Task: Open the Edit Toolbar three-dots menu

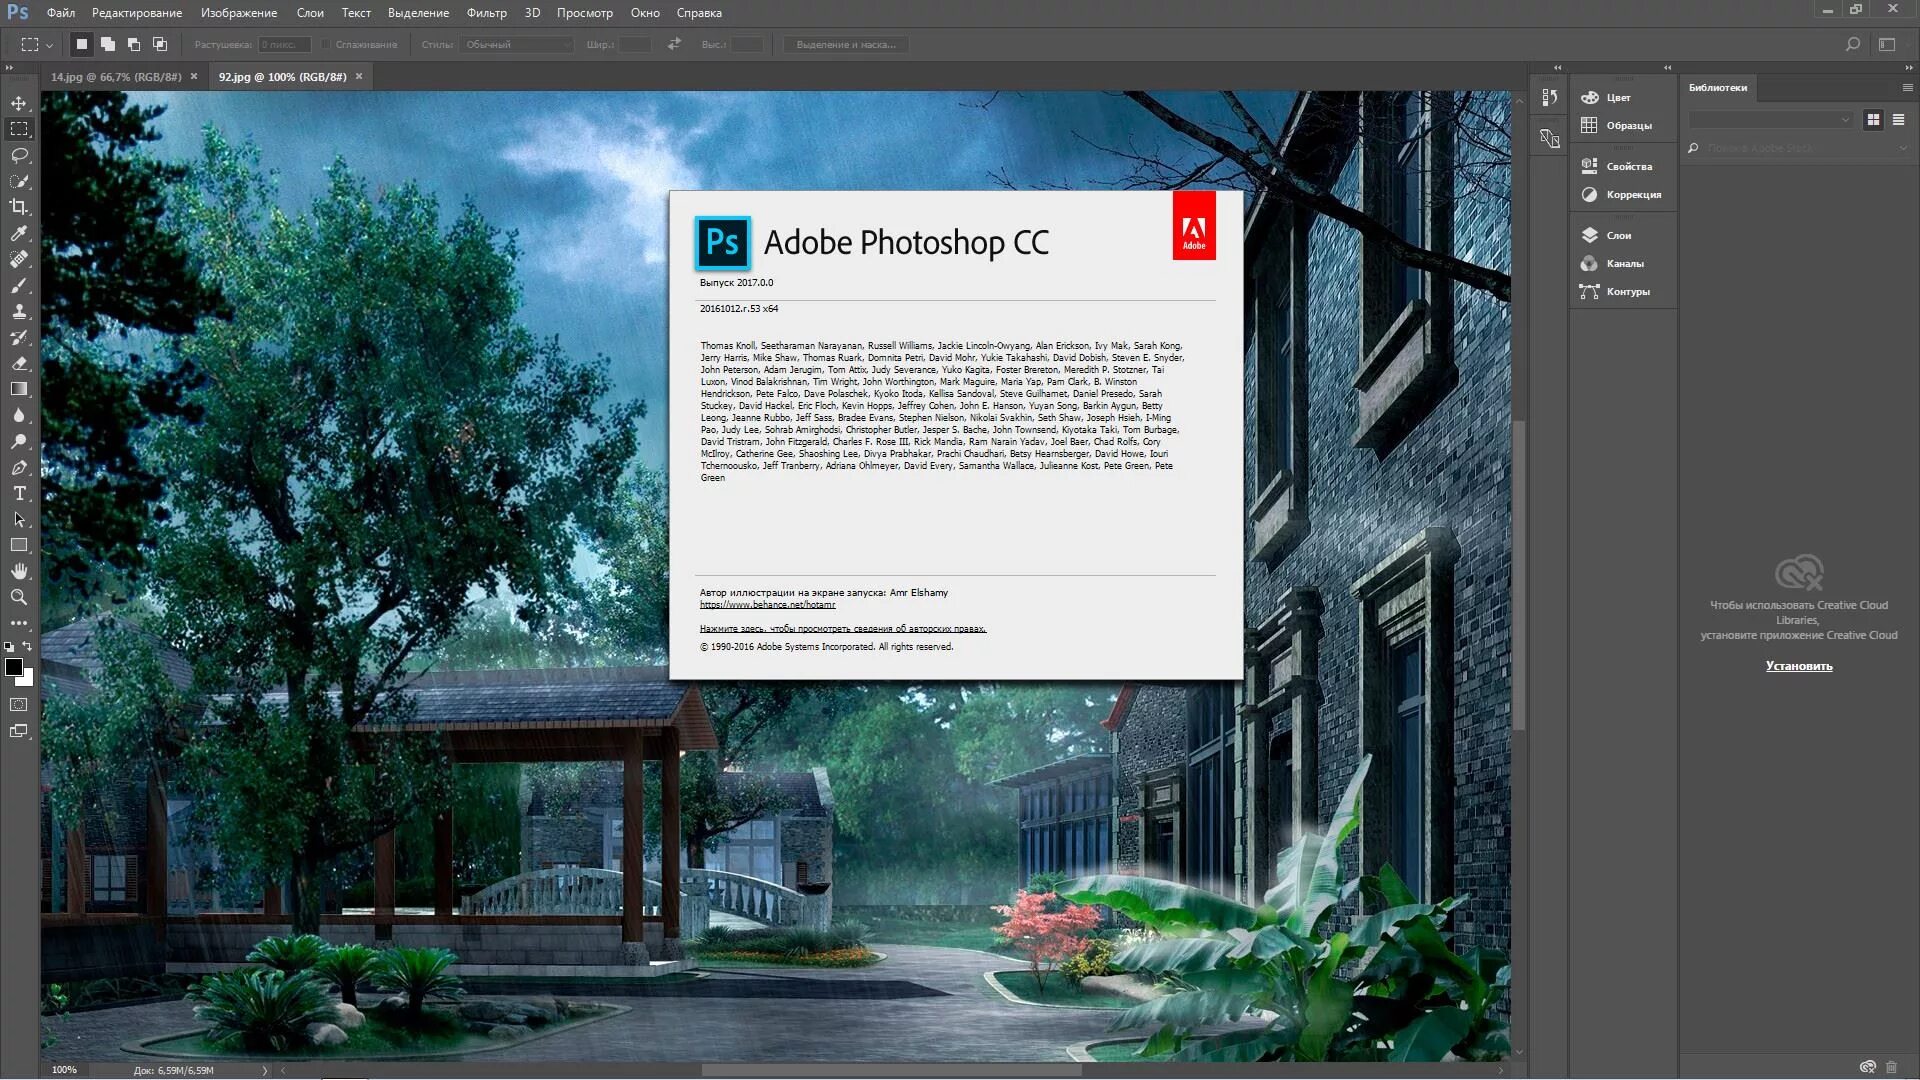Action: point(19,623)
